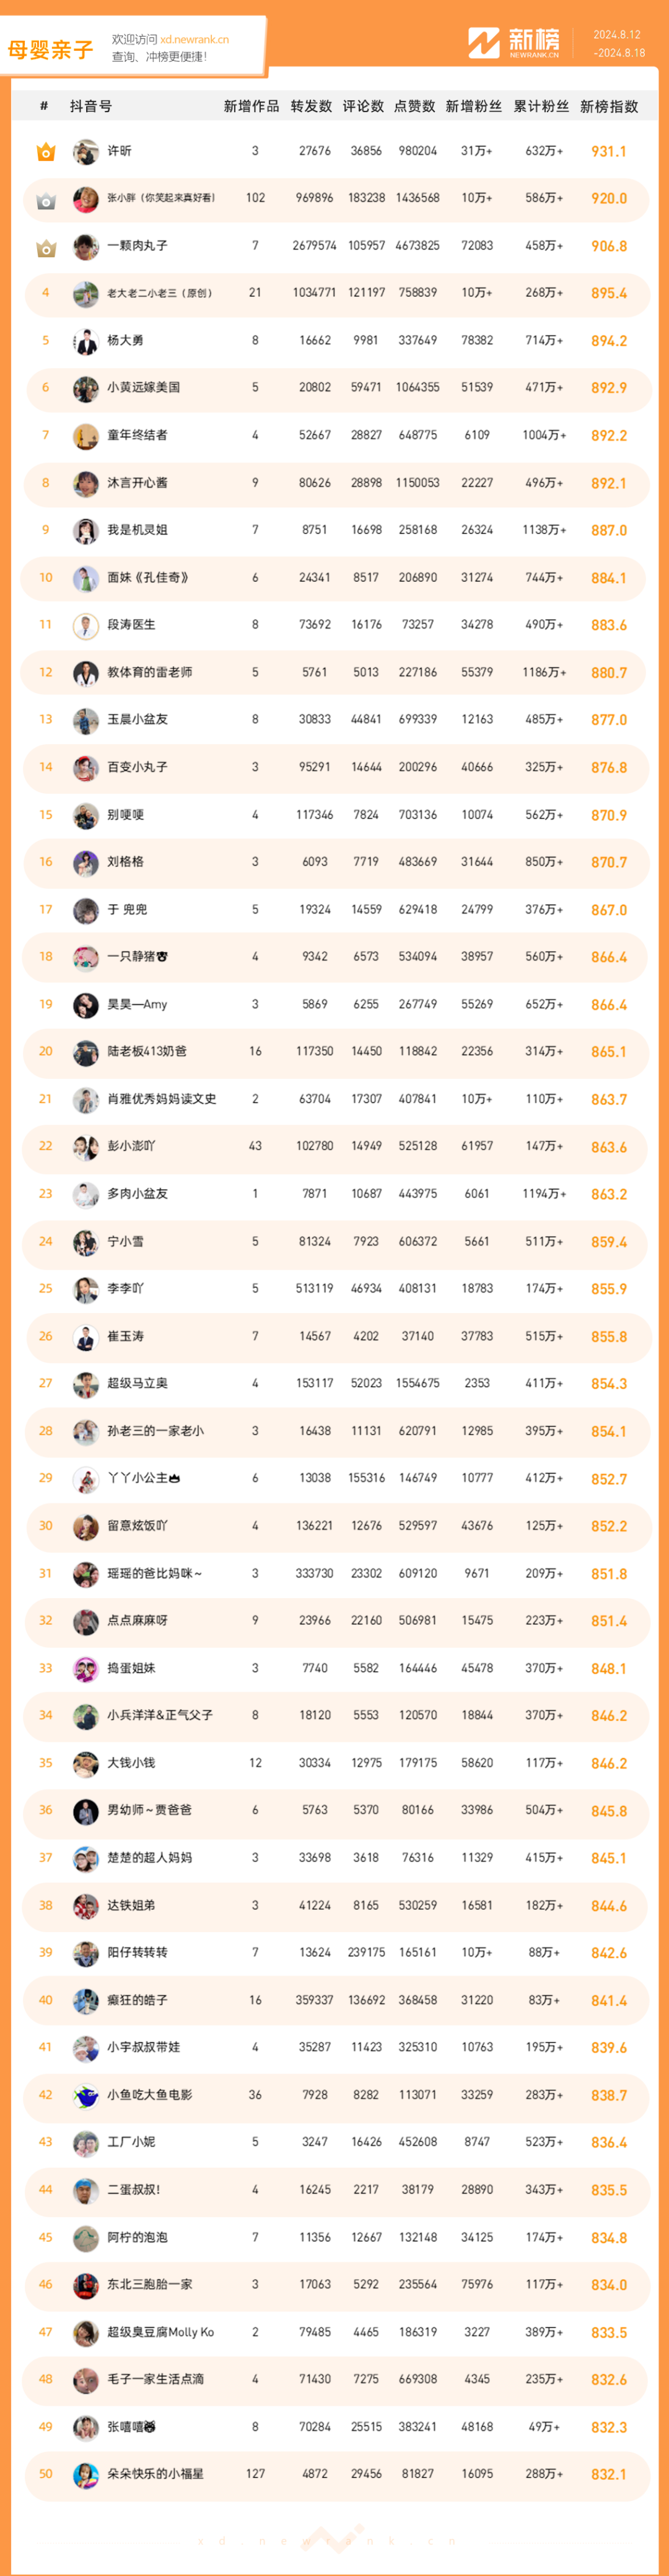Click index score 931.1
669x2576 pixels.
point(609,152)
